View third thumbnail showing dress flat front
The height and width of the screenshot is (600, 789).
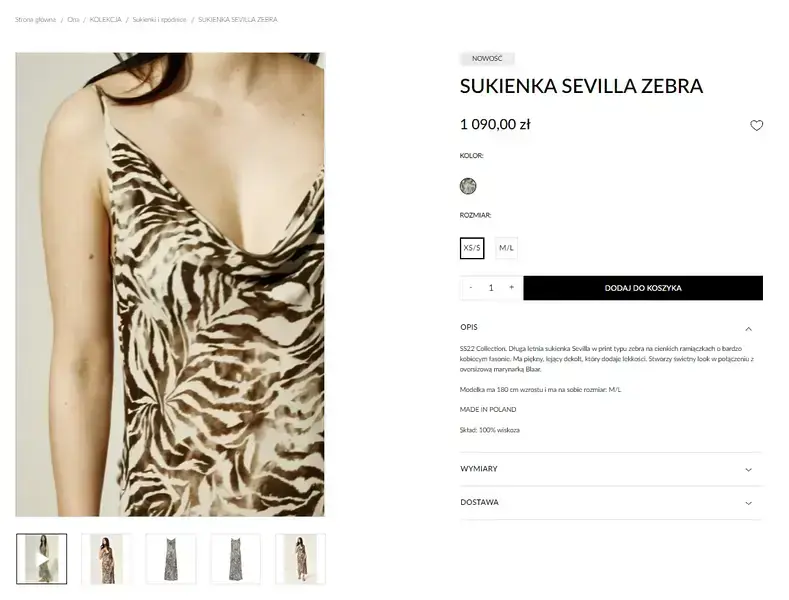click(171, 559)
